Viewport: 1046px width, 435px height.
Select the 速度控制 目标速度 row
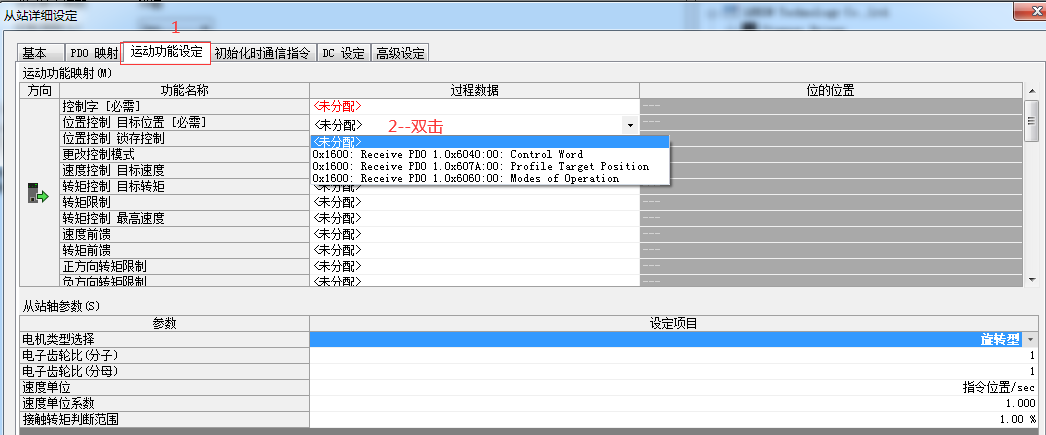[x=184, y=170]
